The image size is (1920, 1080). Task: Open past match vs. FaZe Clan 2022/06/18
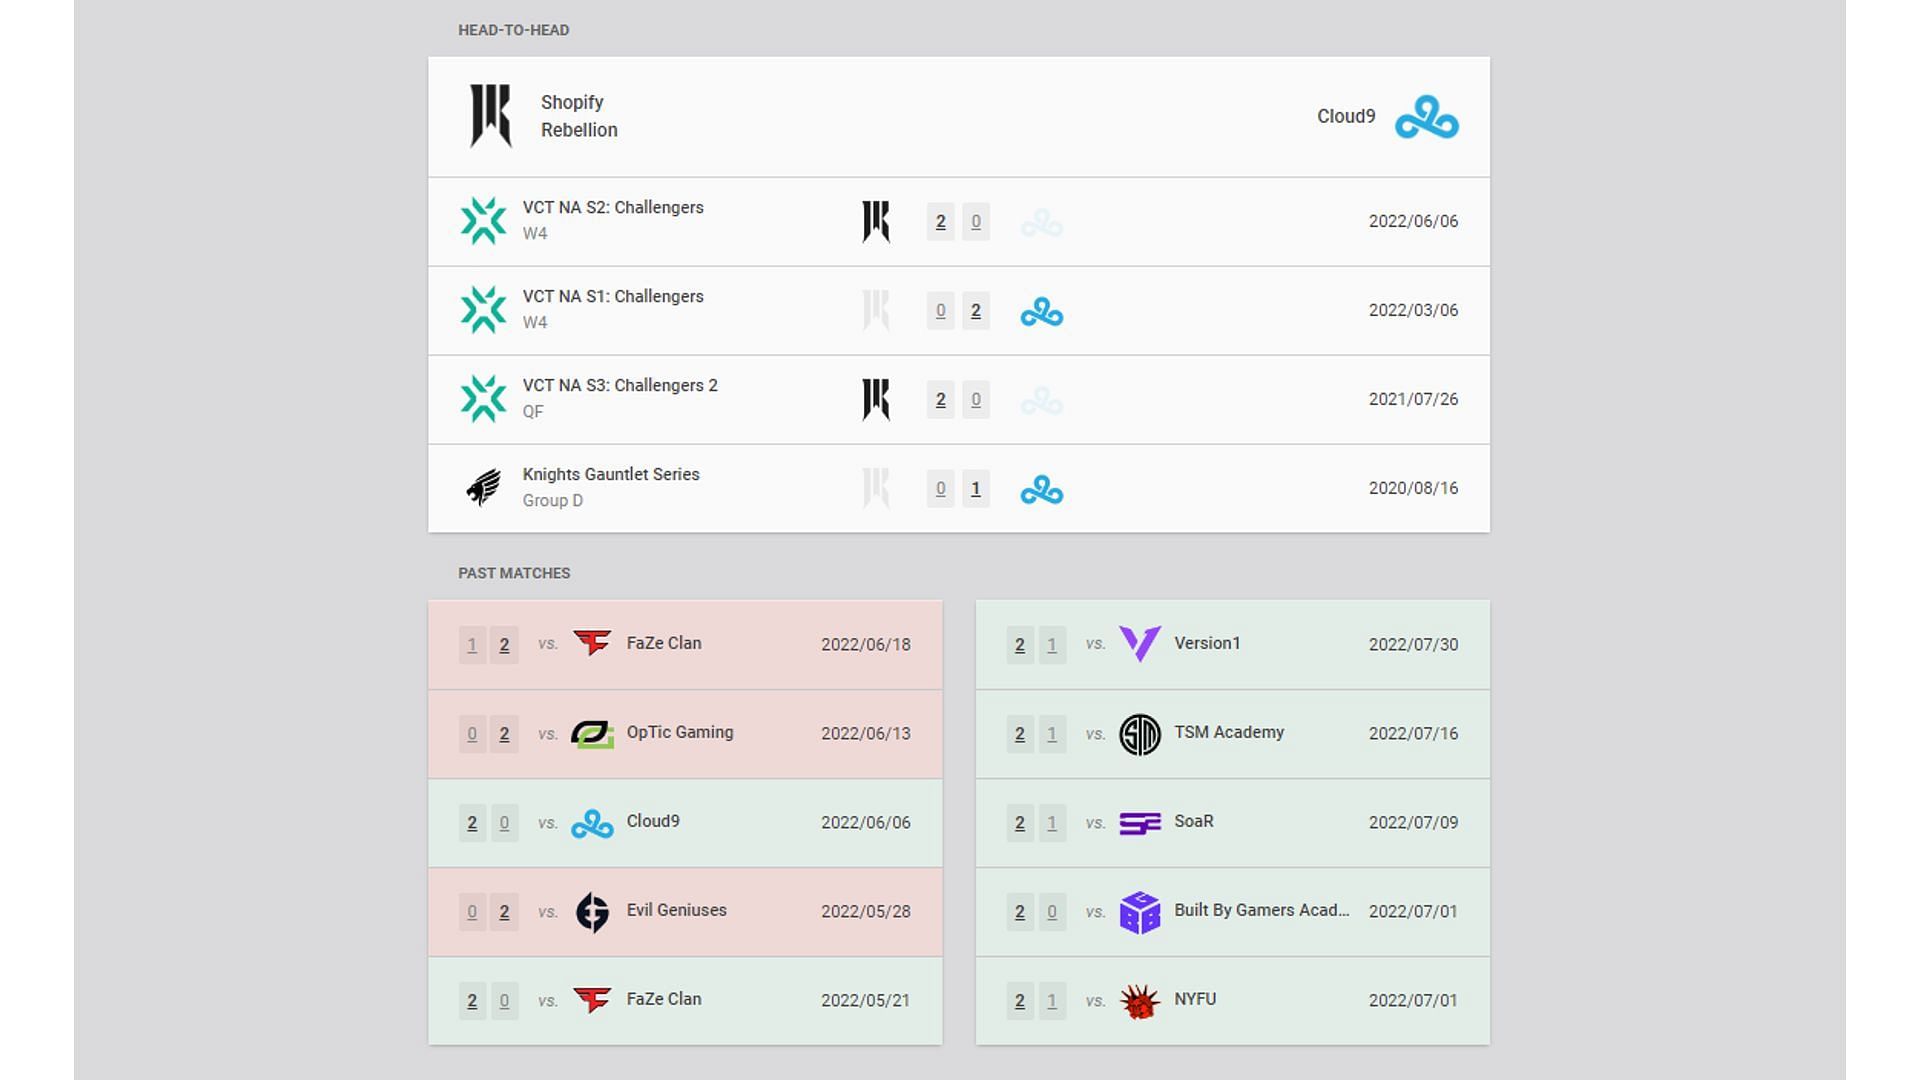[x=685, y=645]
